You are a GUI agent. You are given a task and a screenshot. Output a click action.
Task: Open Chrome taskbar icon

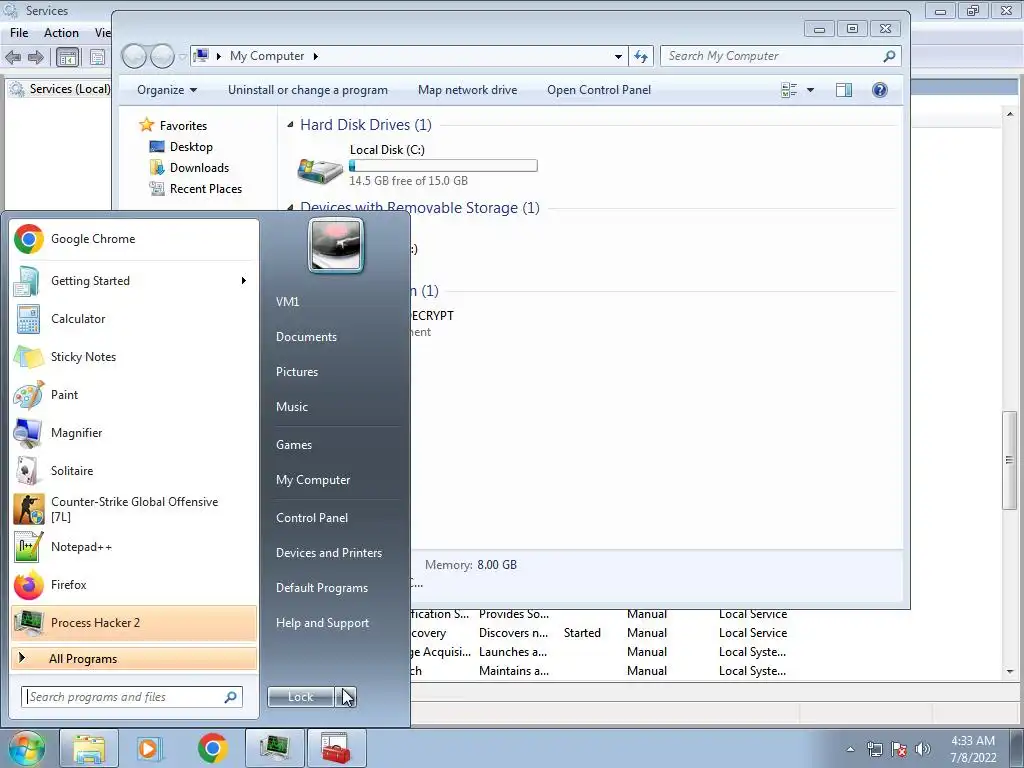pos(212,748)
